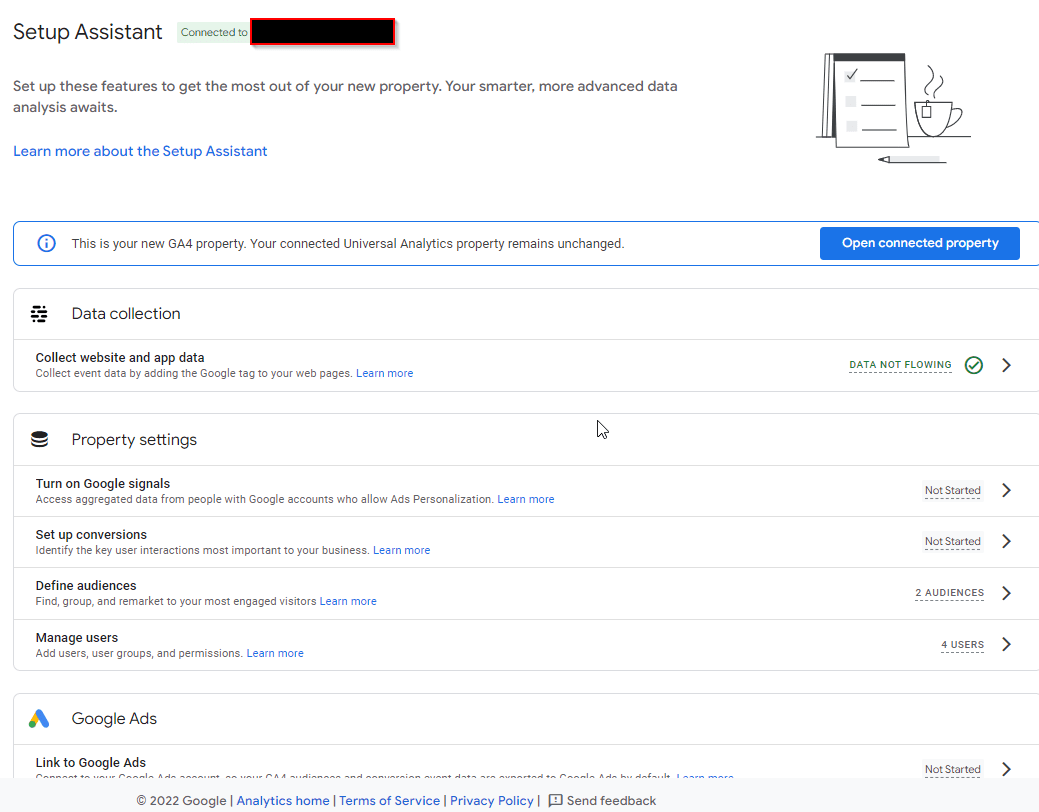Open Learn more link under Manage users
This screenshot has height=812, width=1039.
tap(275, 653)
